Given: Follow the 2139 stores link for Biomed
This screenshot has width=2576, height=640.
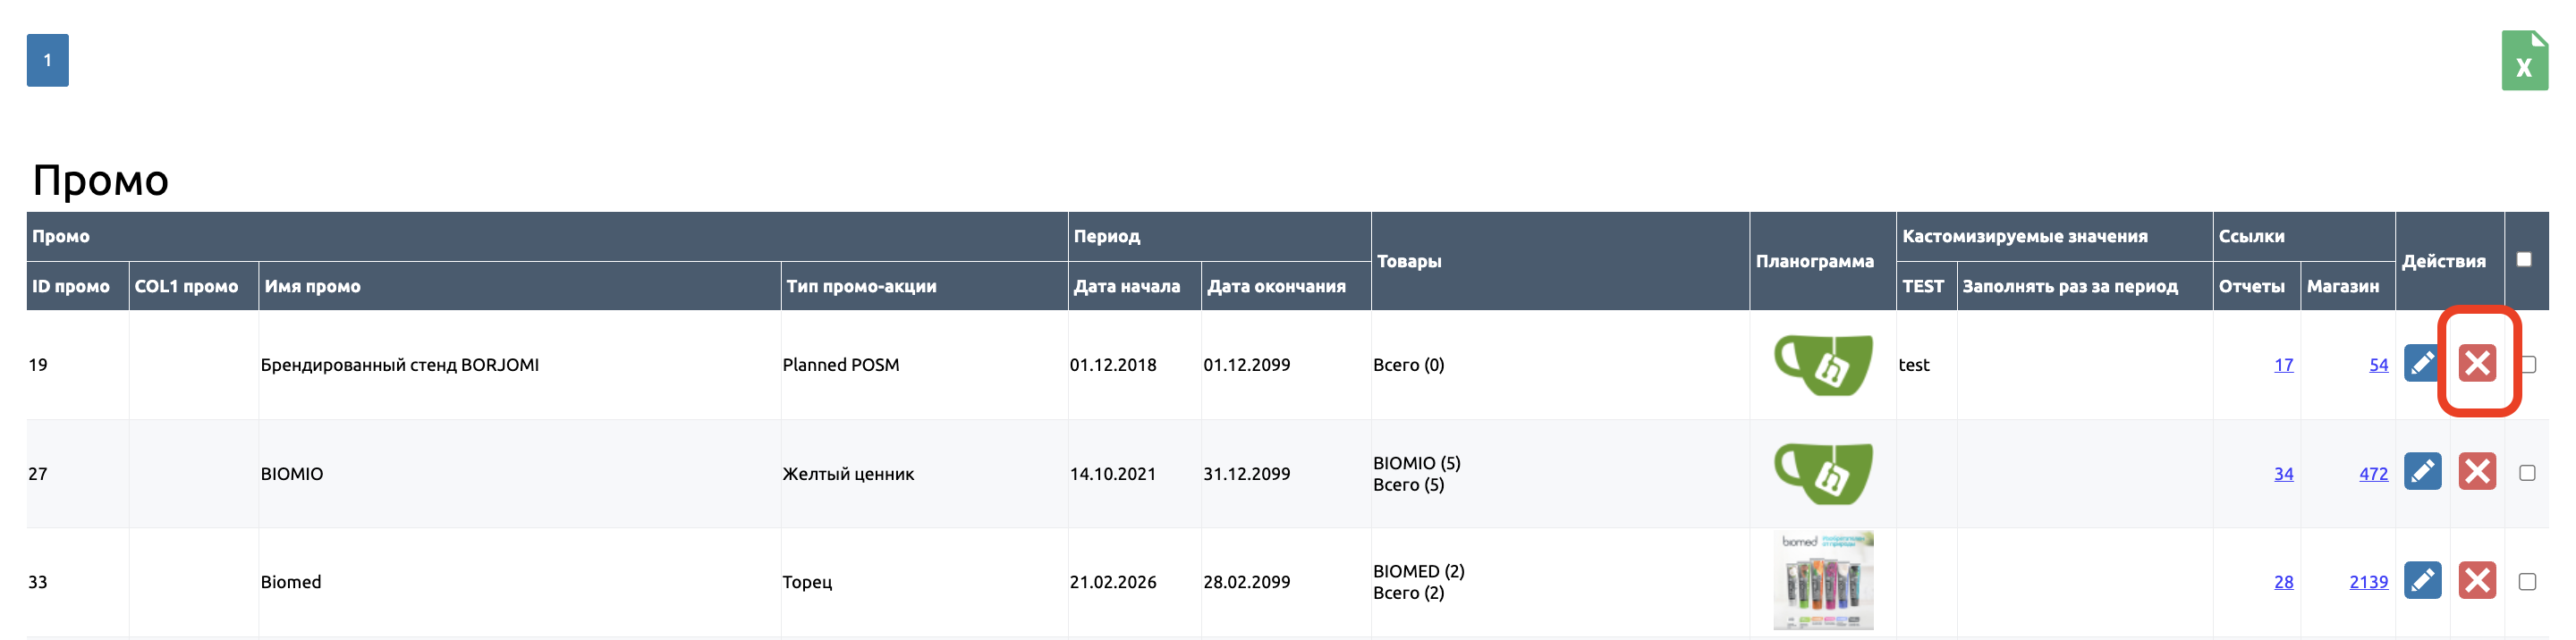Looking at the screenshot, I should 2368,582.
